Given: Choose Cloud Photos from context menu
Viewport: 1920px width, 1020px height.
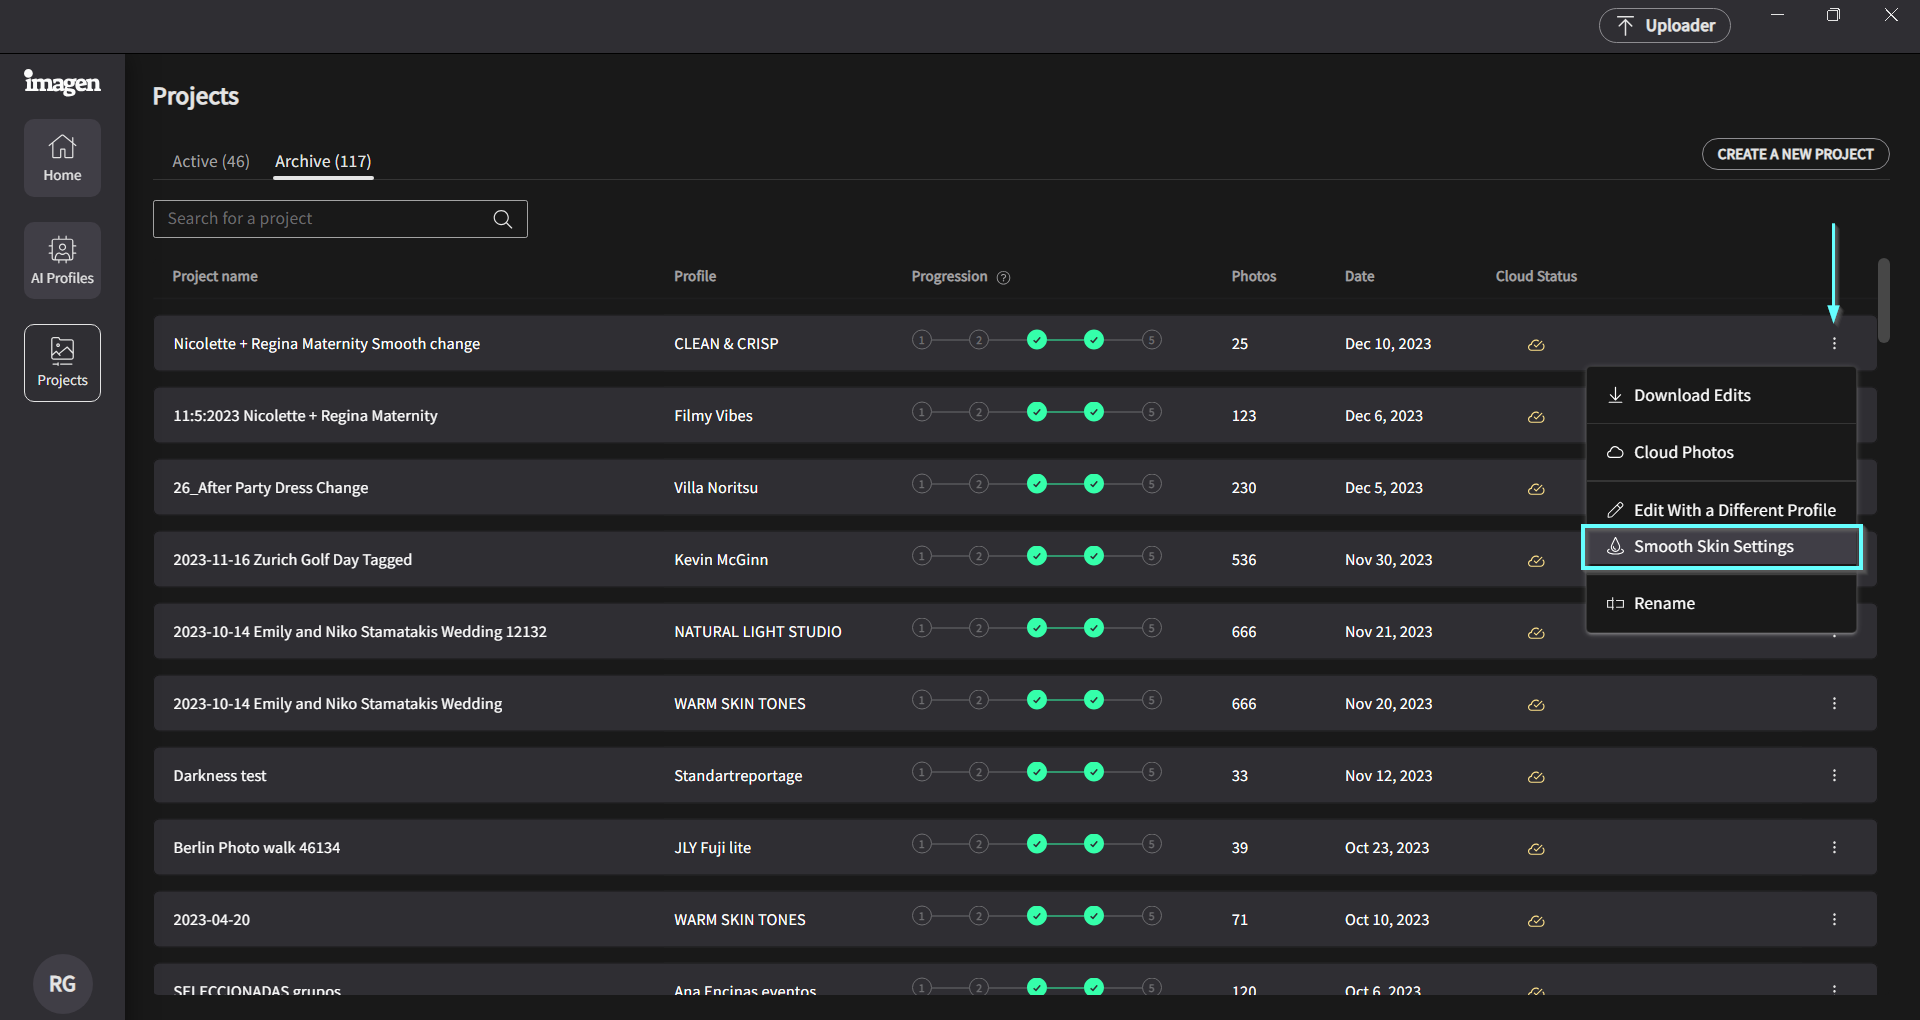Looking at the screenshot, I should tap(1721, 452).
